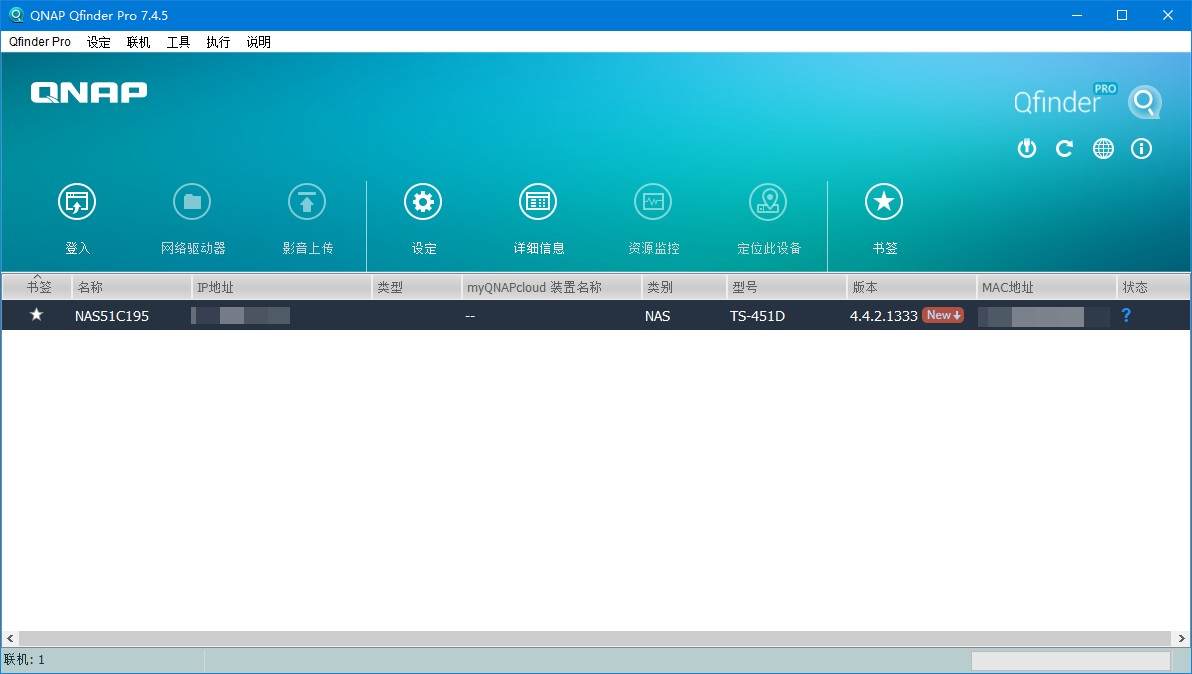The height and width of the screenshot is (674, 1192).
Task: Click the 登入 login icon
Action: [x=77, y=202]
